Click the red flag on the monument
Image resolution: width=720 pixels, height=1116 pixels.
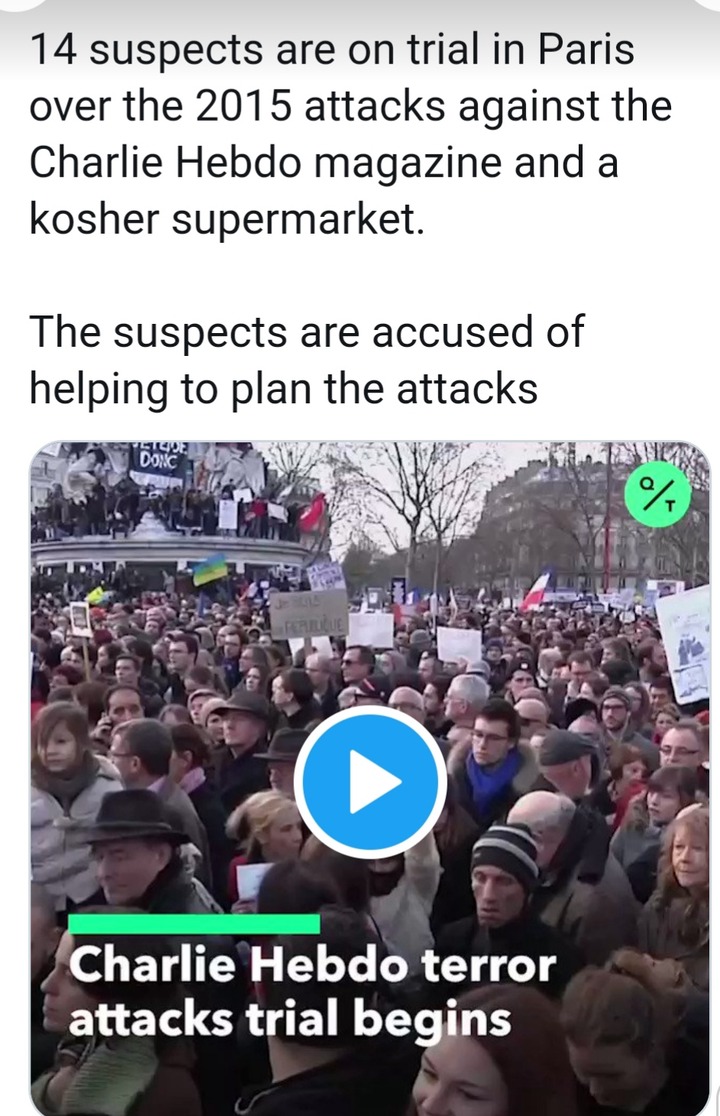(313, 514)
